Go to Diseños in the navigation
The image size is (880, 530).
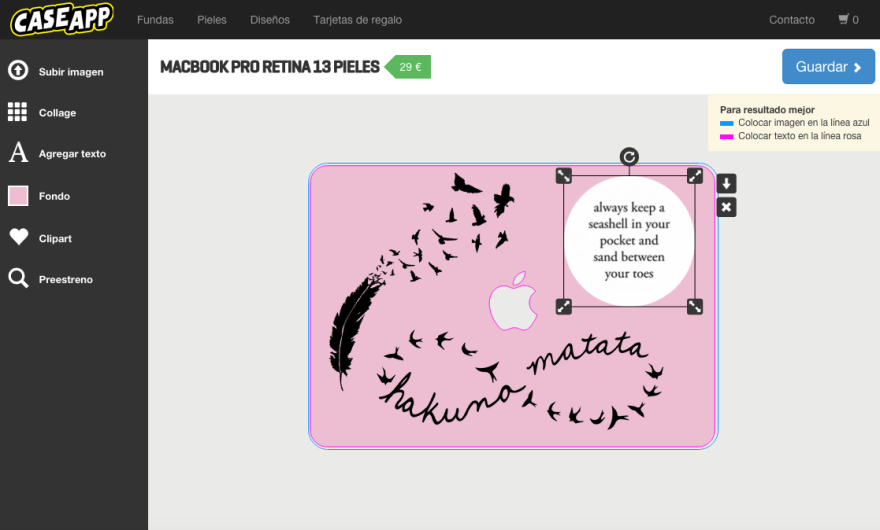270,20
